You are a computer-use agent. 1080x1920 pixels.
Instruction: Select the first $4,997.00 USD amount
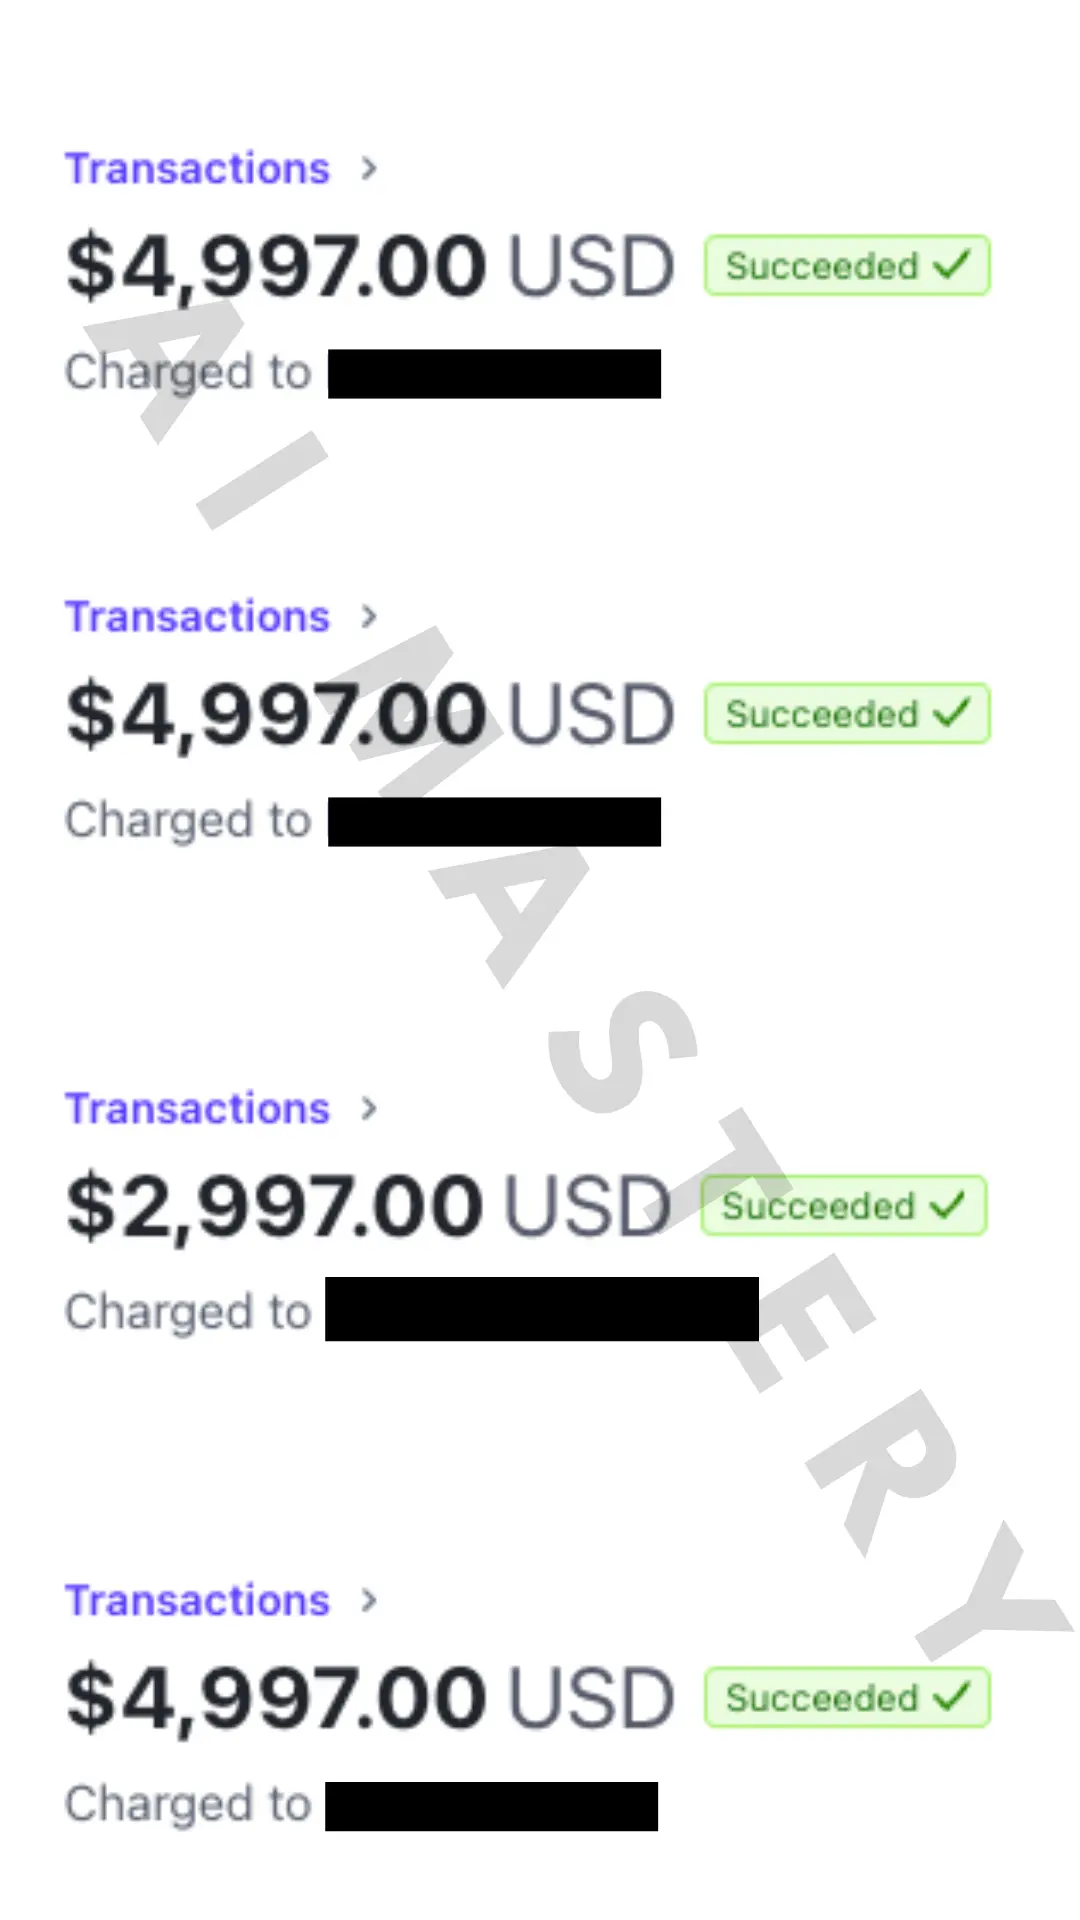tap(369, 267)
